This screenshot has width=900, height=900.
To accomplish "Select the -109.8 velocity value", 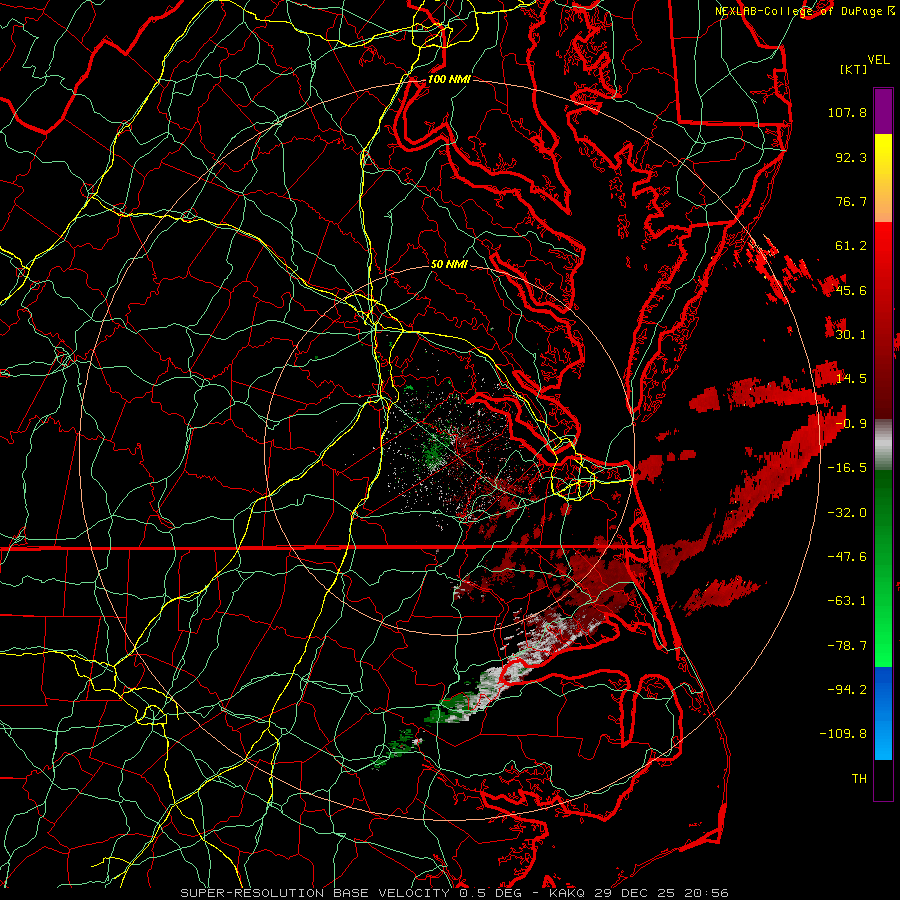I will 843,734.
